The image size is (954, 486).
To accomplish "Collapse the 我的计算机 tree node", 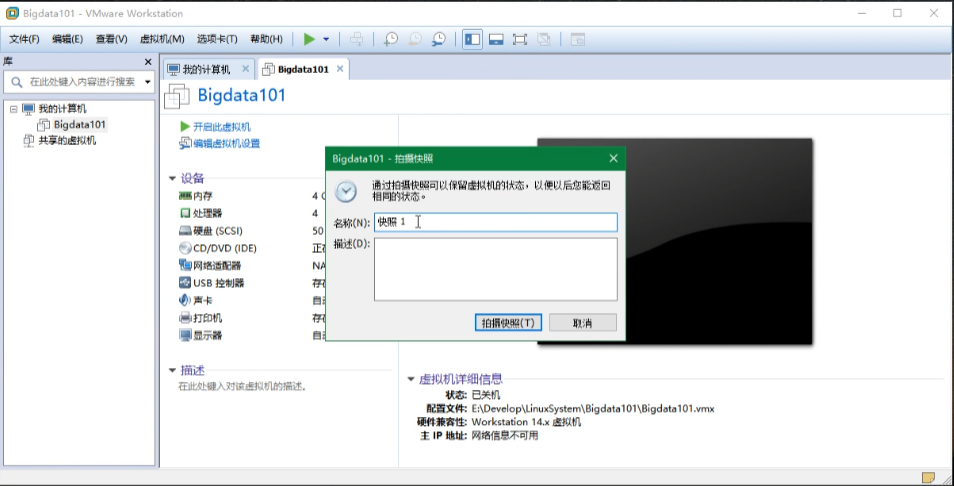I will pyautogui.click(x=13, y=109).
